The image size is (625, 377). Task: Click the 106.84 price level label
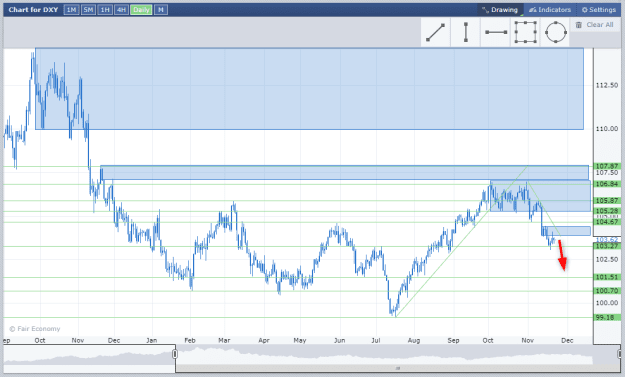coord(607,184)
